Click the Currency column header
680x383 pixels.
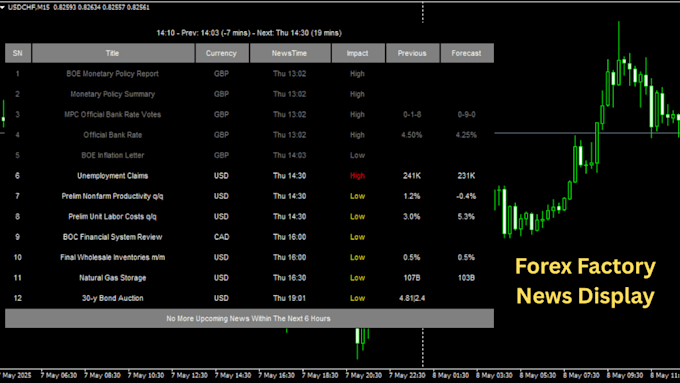(222, 53)
